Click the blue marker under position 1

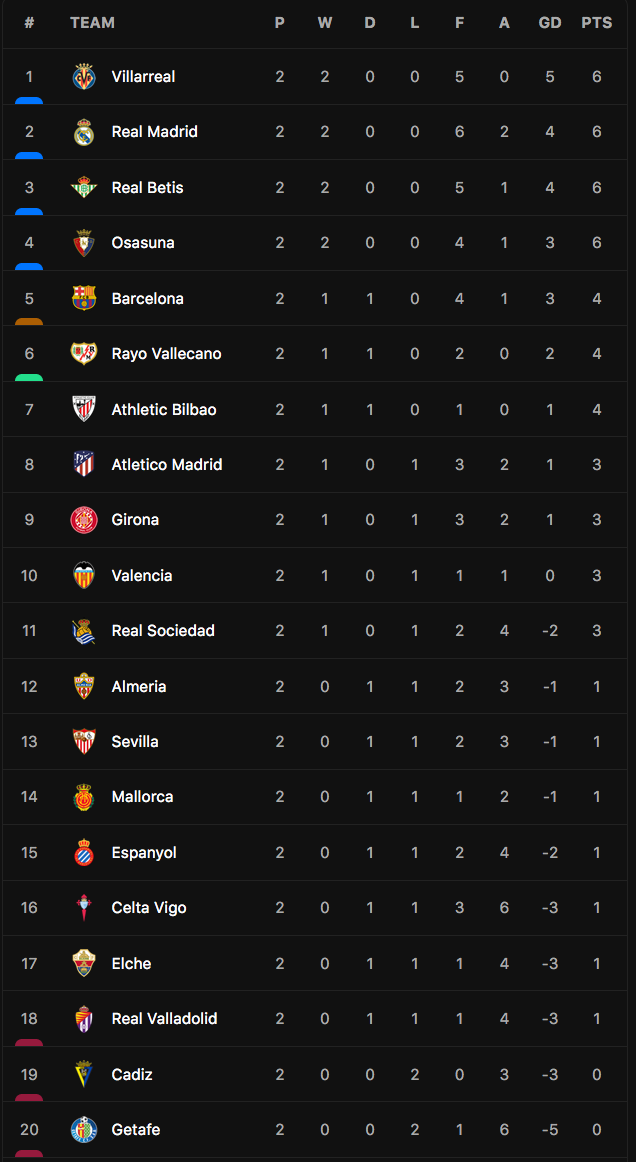[29, 100]
